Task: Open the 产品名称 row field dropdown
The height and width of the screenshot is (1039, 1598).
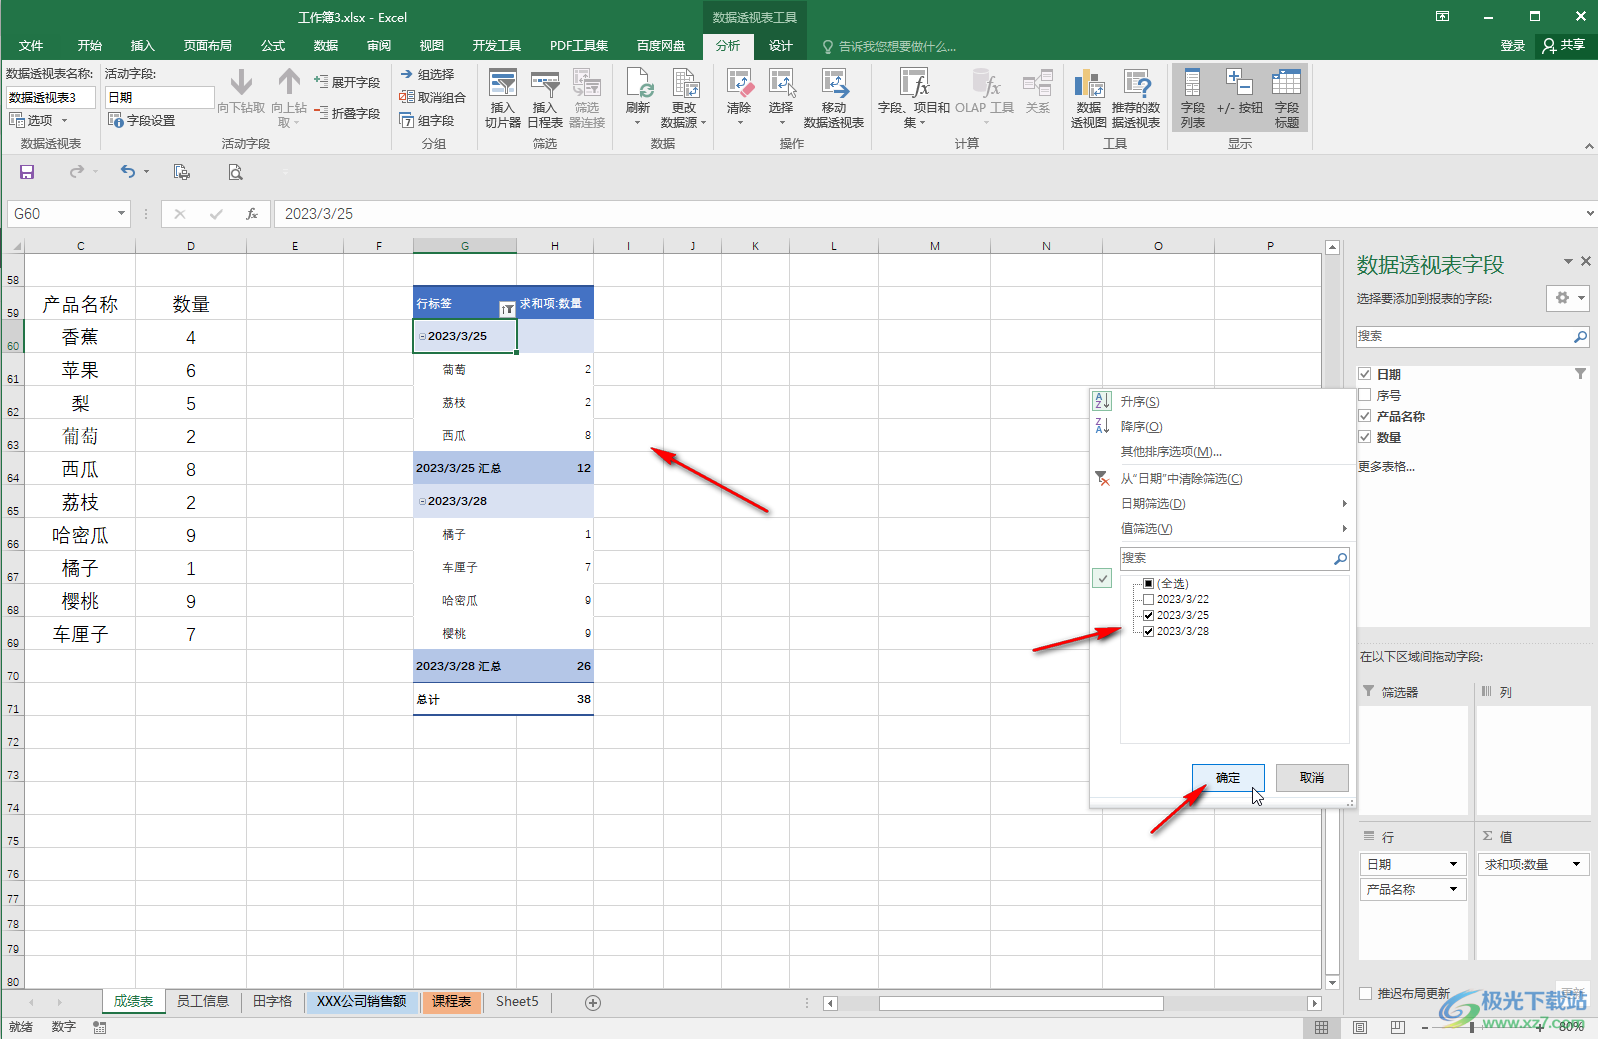Action: tap(1453, 889)
